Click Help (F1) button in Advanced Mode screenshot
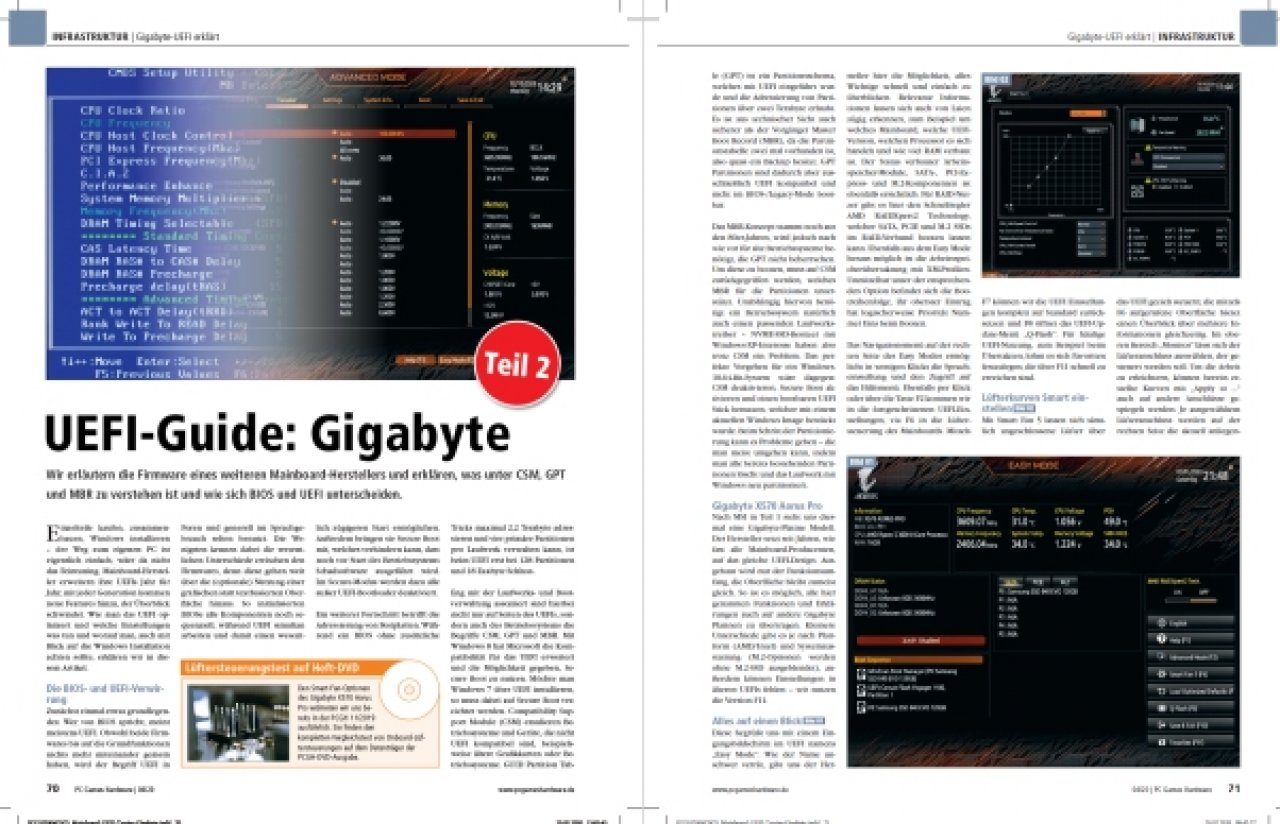The height and width of the screenshot is (824, 1280). pos(414,360)
